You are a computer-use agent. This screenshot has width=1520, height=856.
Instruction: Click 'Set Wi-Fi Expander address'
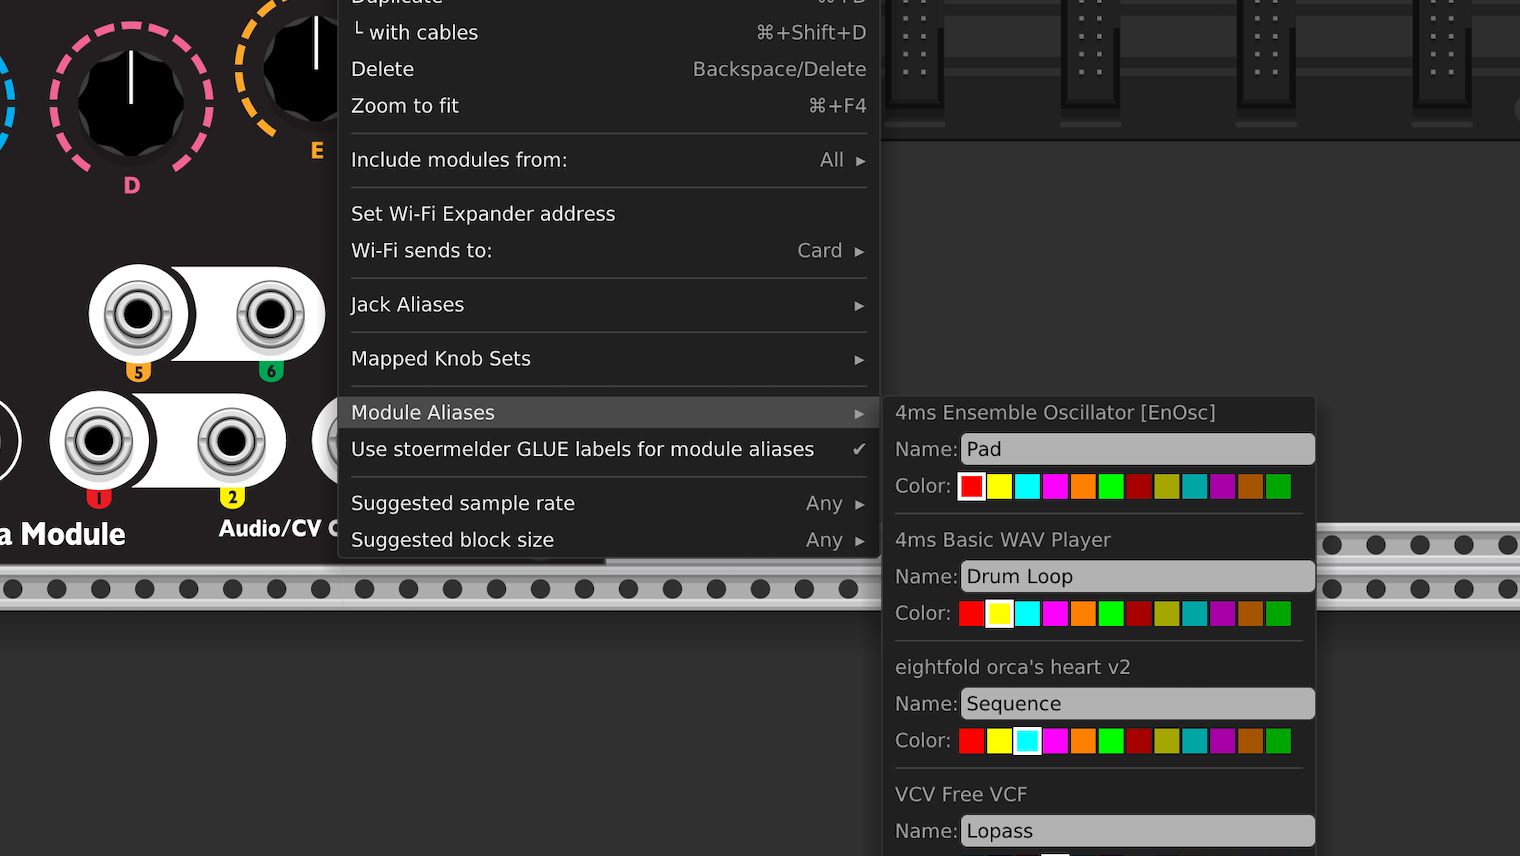coord(483,213)
